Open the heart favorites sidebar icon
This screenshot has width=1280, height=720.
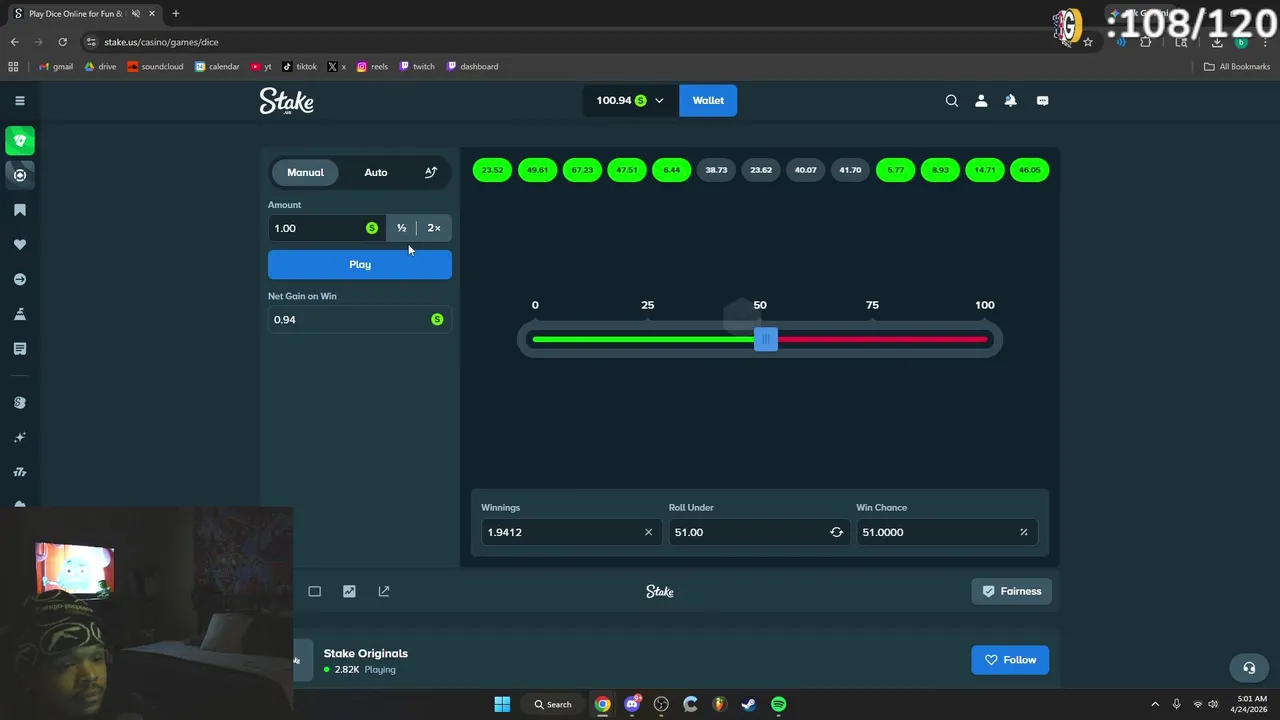(19, 245)
